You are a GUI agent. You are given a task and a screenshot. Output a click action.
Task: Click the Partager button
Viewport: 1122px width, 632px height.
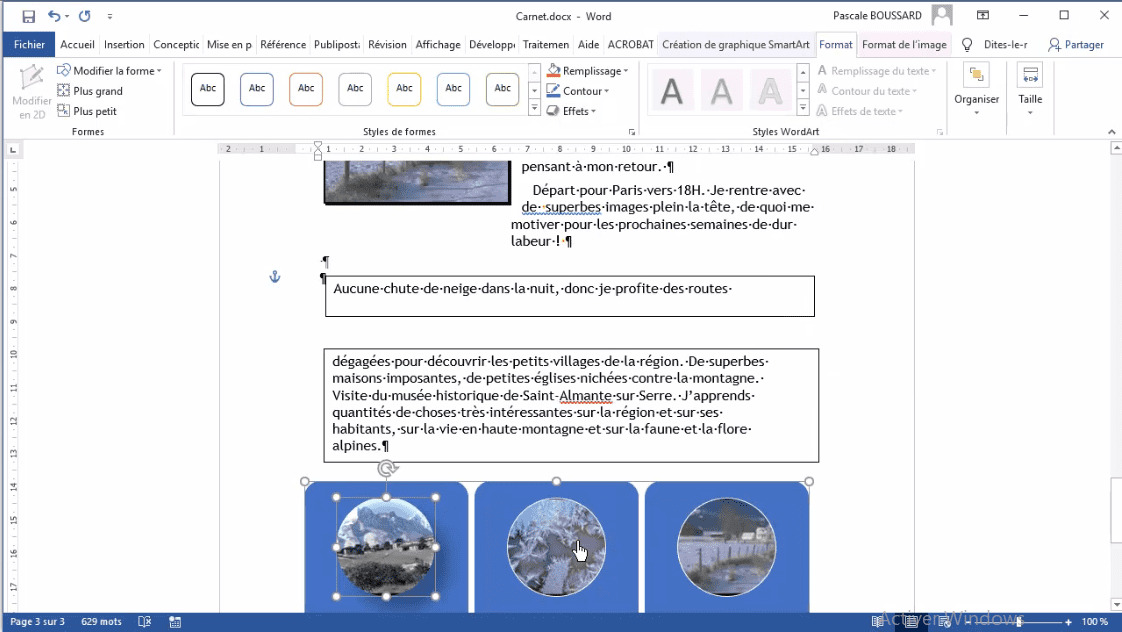[1076, 44]
